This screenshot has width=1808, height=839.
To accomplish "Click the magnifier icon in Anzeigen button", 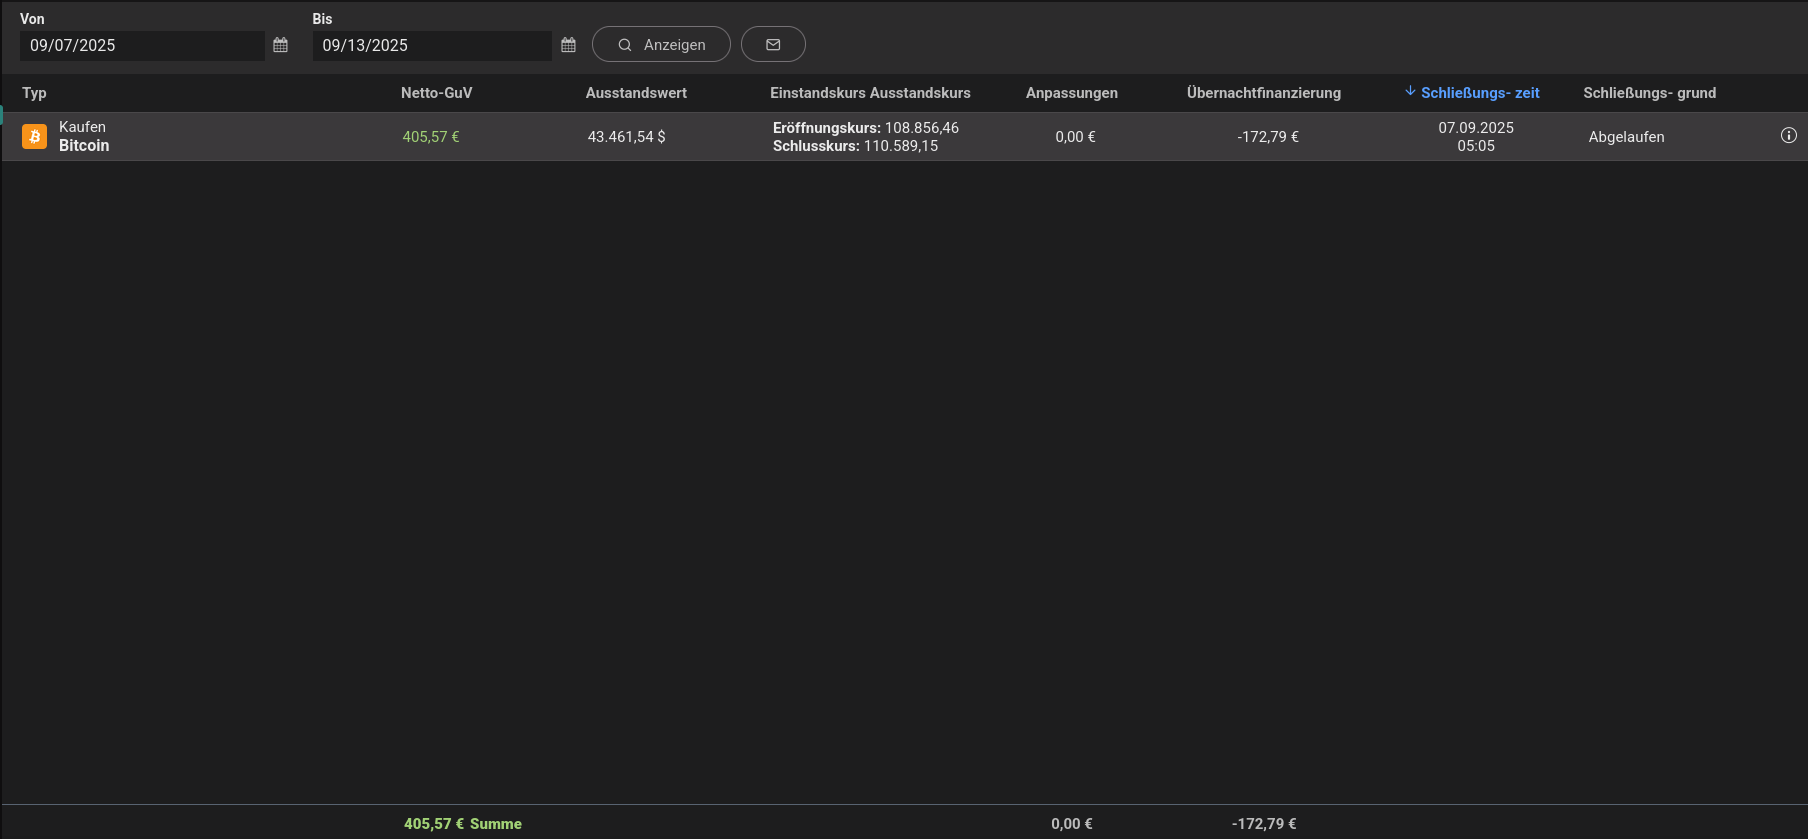I will pos(625,45).
